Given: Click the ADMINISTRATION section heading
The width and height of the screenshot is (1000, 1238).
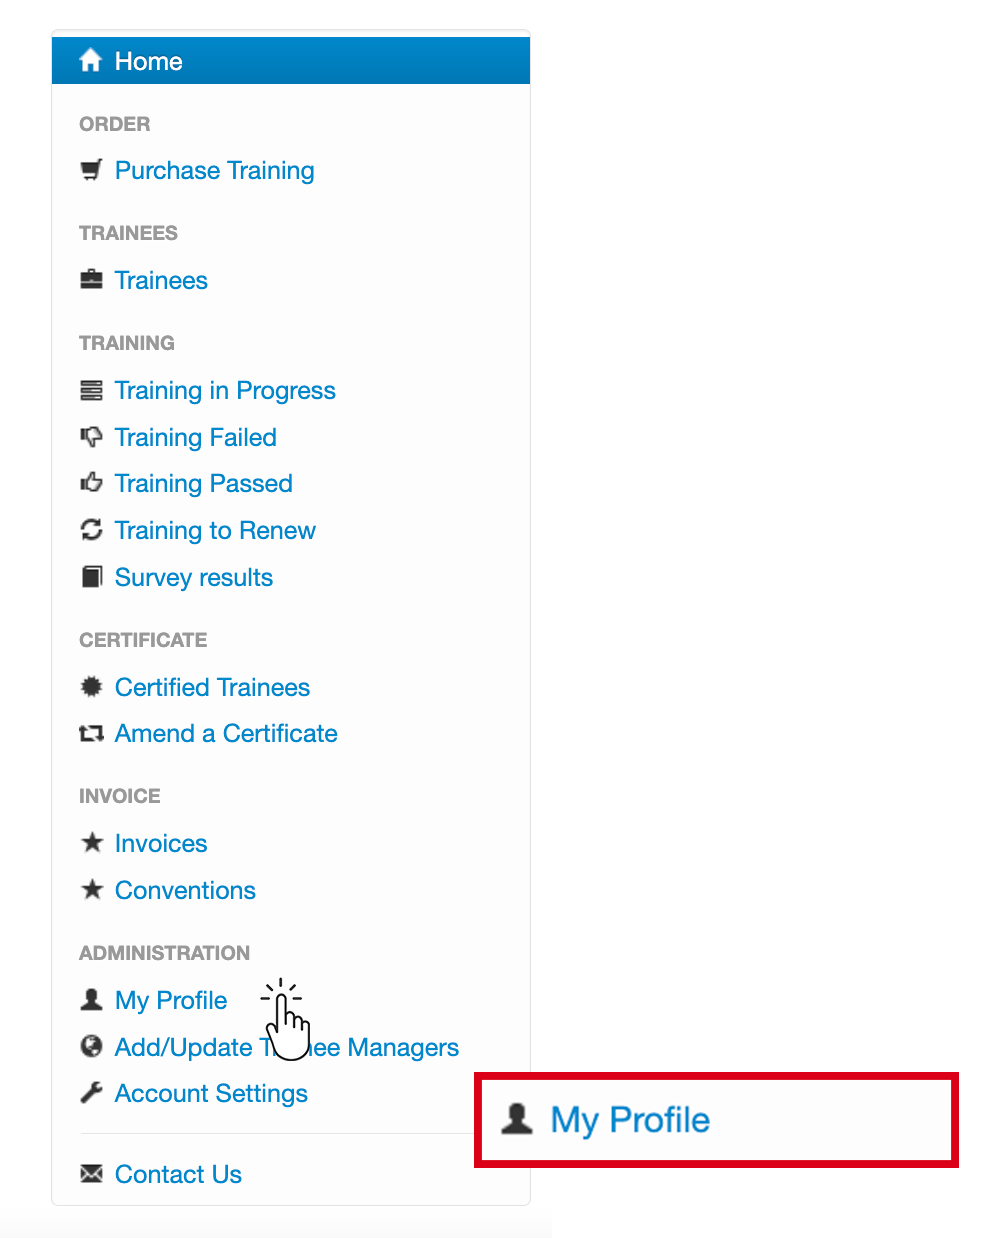Looking at the screenshot, I should point(165,953).
